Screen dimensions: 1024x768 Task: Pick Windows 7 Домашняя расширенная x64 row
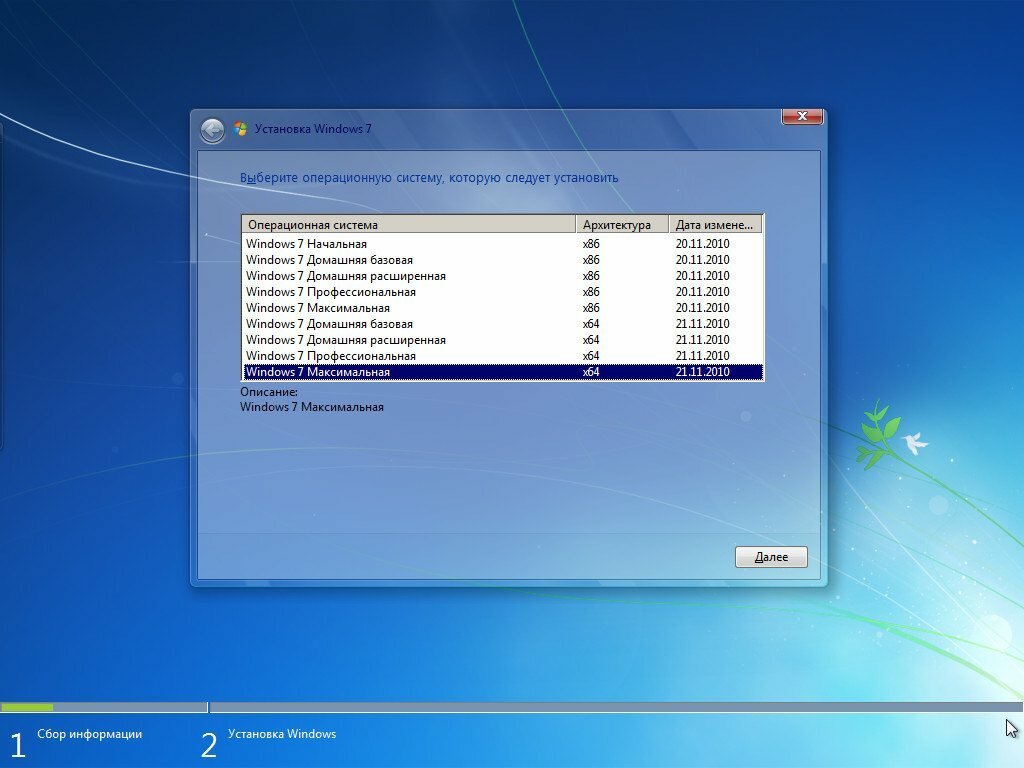346,340
